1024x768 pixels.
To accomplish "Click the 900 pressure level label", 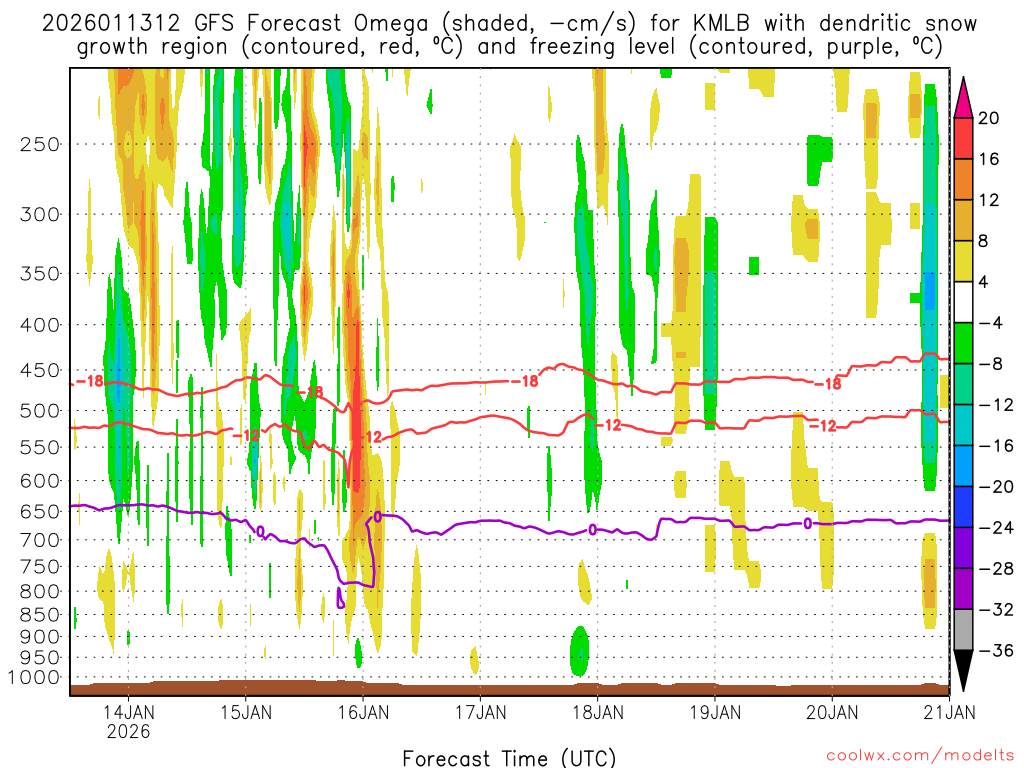I will tap(40, 637).
